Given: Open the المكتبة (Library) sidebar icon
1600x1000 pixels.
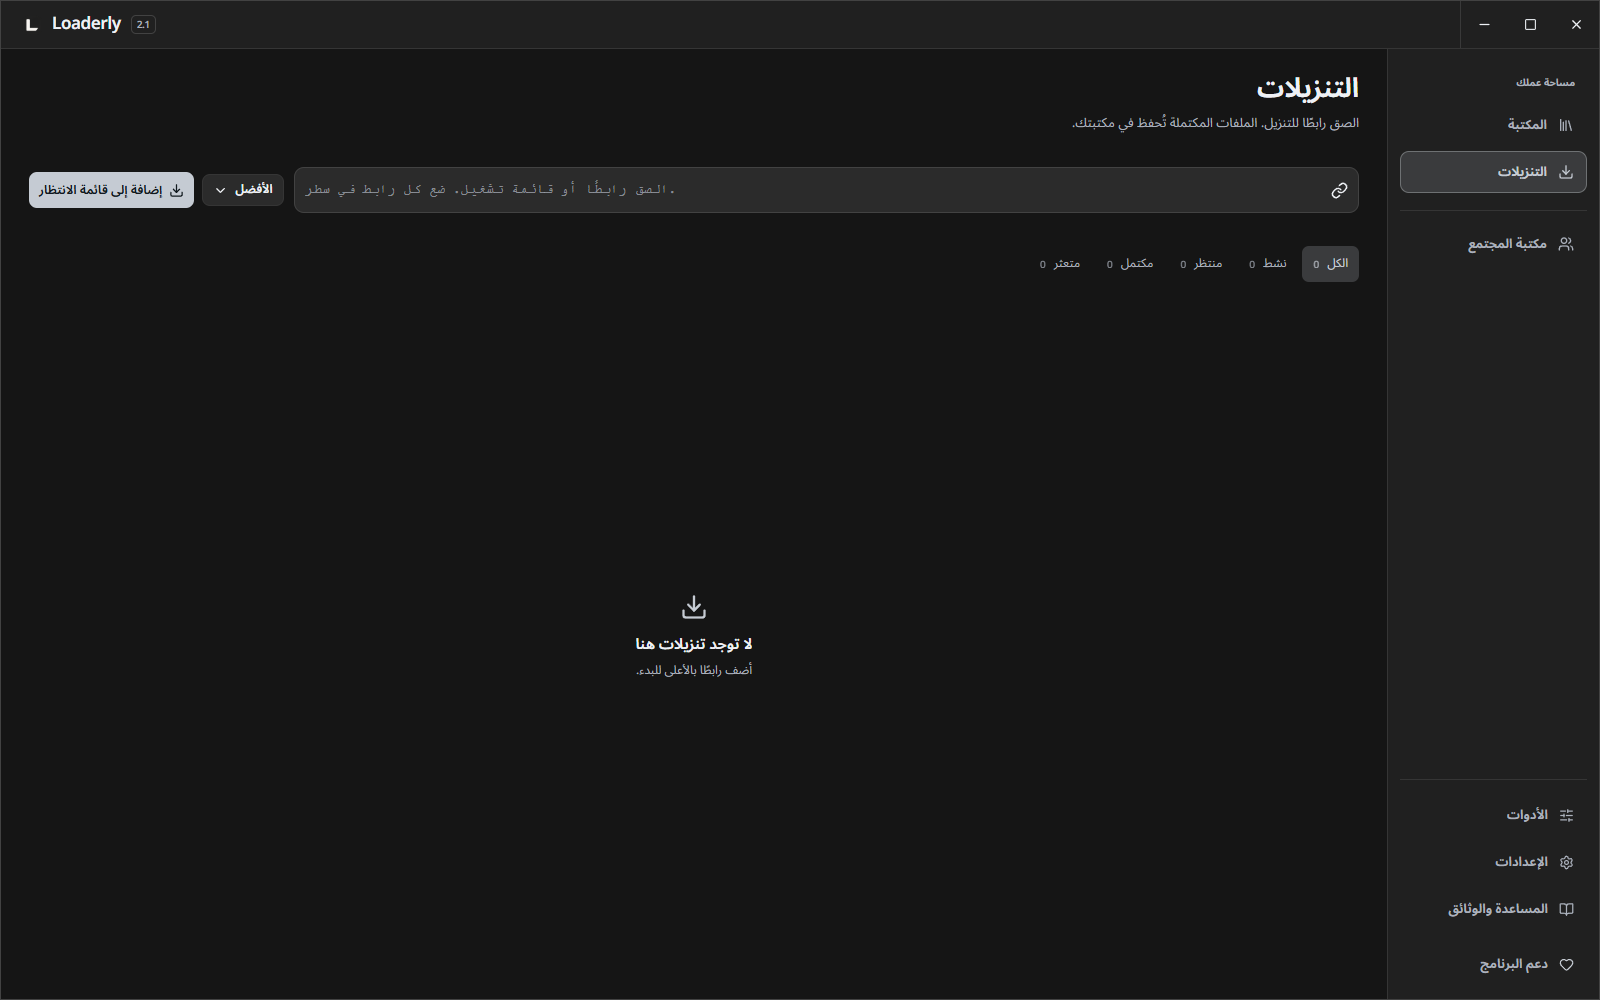Looking at the screenshot, I should coord(1566,125).
